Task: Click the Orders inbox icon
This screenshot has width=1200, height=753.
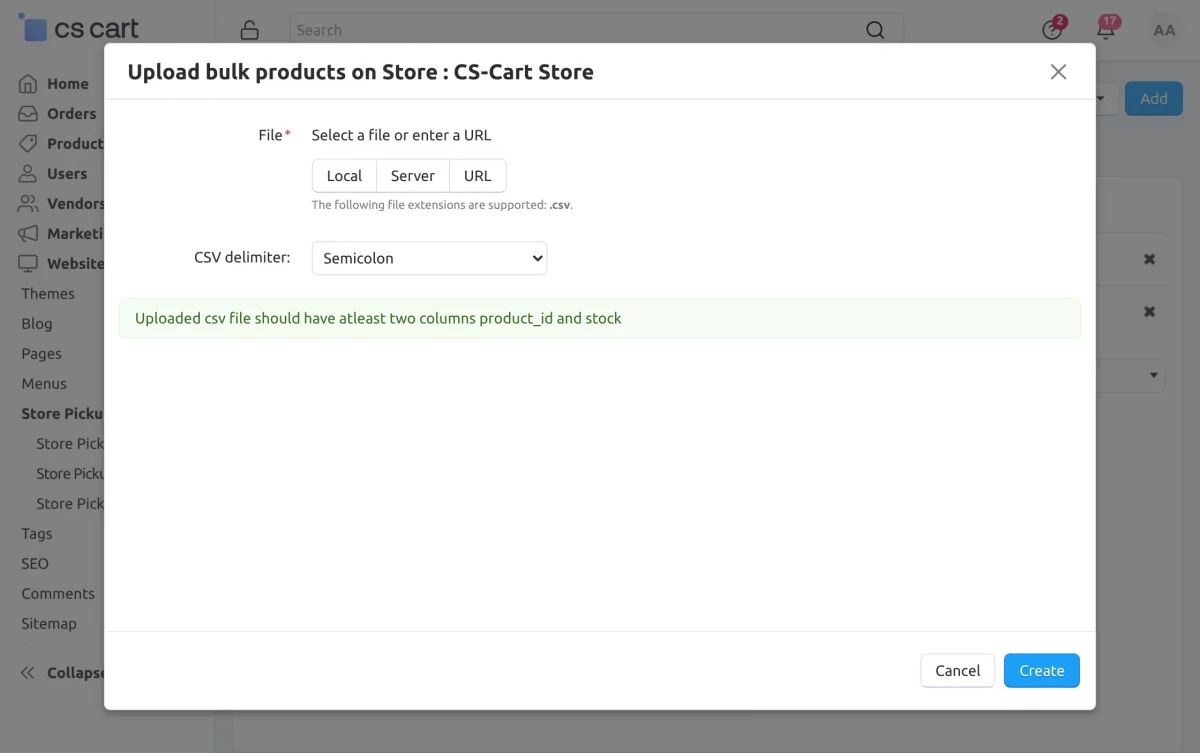Action: point(28,114)
